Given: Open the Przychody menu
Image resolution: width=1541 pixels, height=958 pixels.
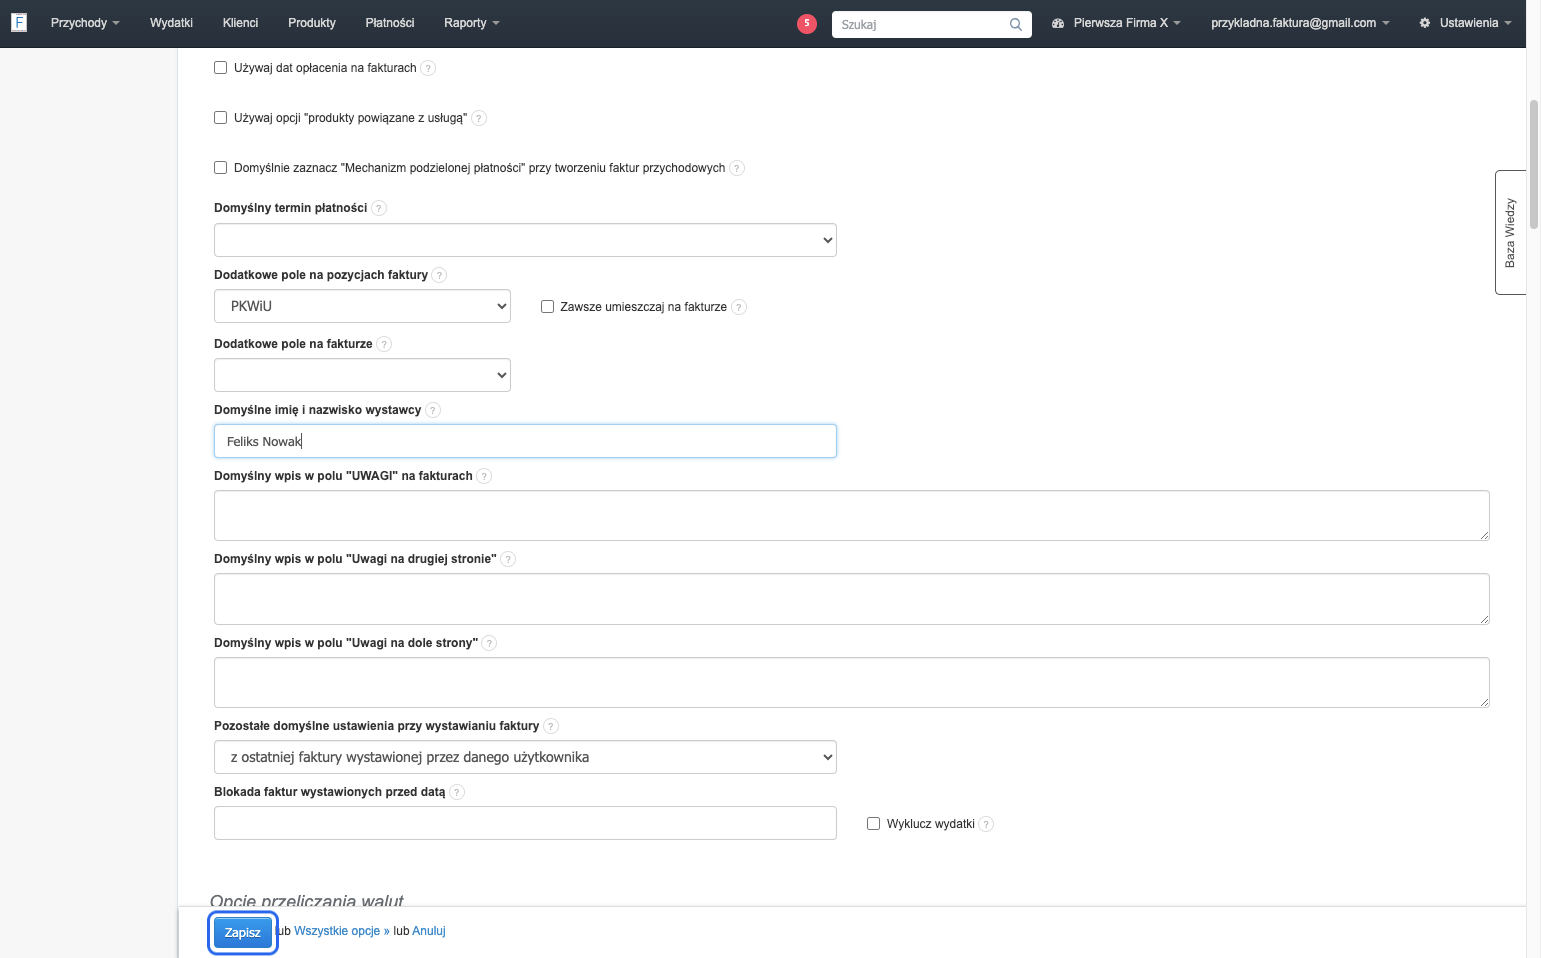Looking at the screenshot, I should click(x=85, y=23).
